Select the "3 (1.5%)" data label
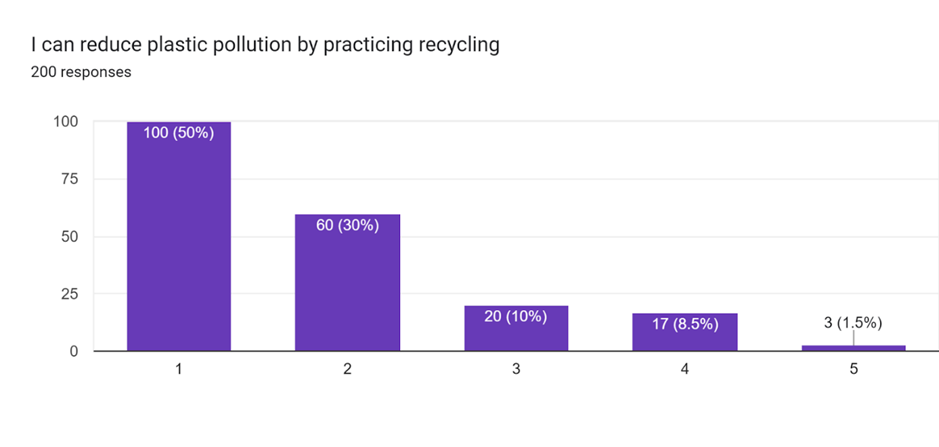This screenshot has height=447, width=939. coord(853,322)
